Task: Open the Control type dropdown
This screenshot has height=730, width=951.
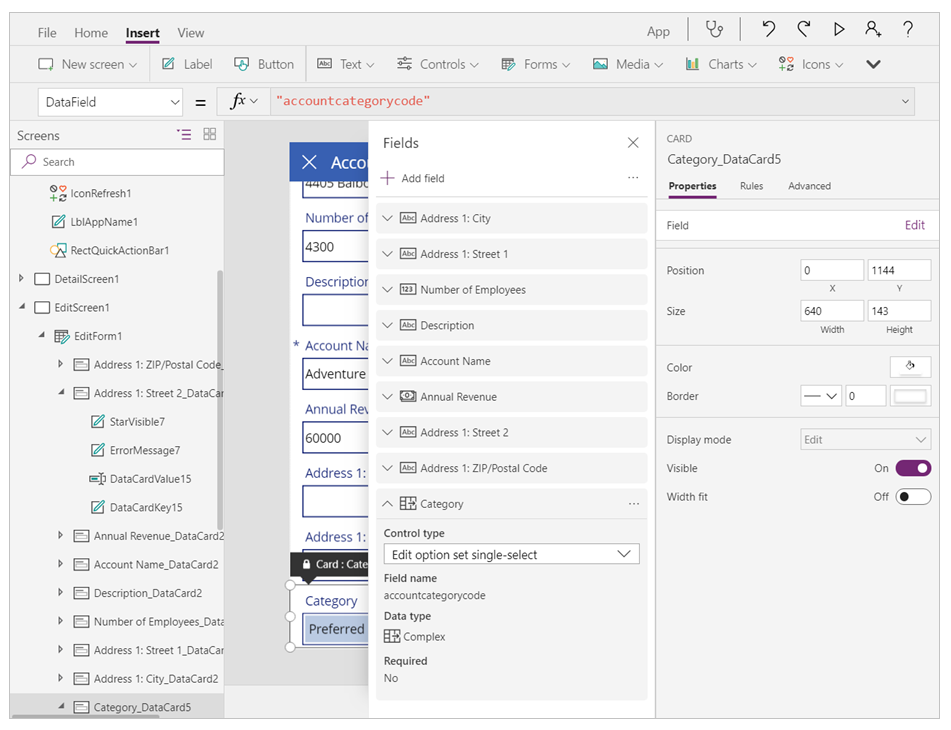Action: pos(511,554)
